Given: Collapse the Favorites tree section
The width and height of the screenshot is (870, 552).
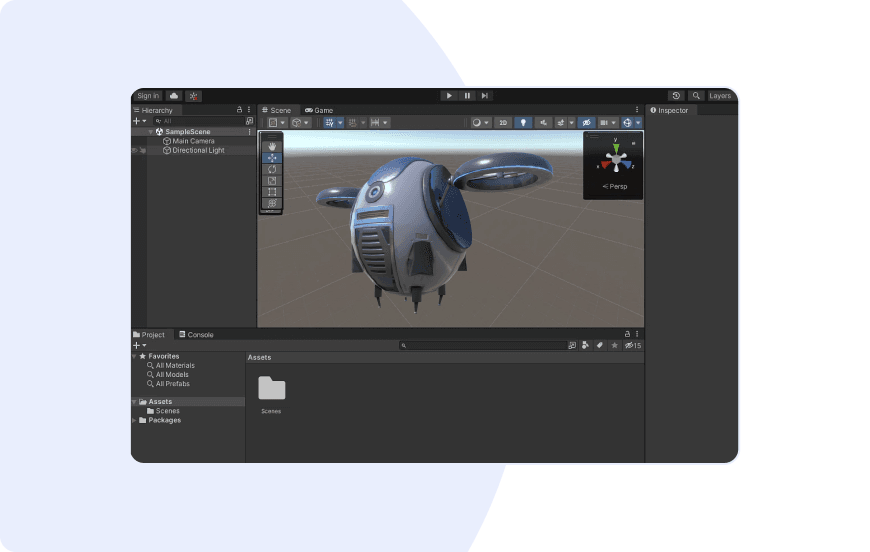Looking at the screenshot, I should pos(134,356).
